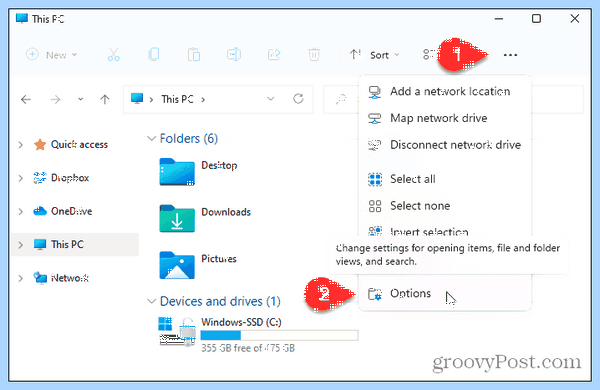Choose Invert selection from menu
600x390 pixels.
click(445, 231)
